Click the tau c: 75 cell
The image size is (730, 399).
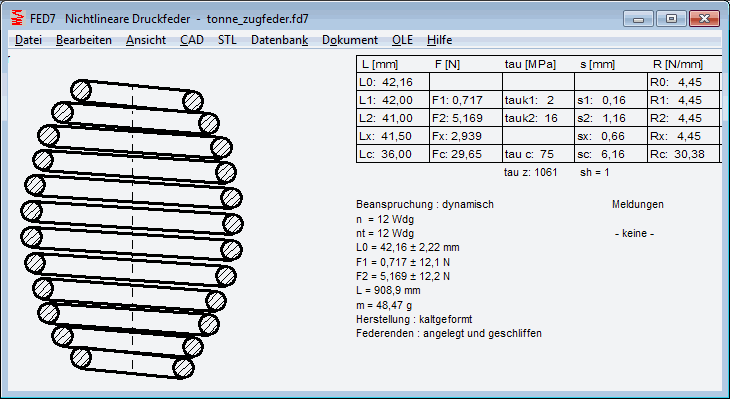538,154
